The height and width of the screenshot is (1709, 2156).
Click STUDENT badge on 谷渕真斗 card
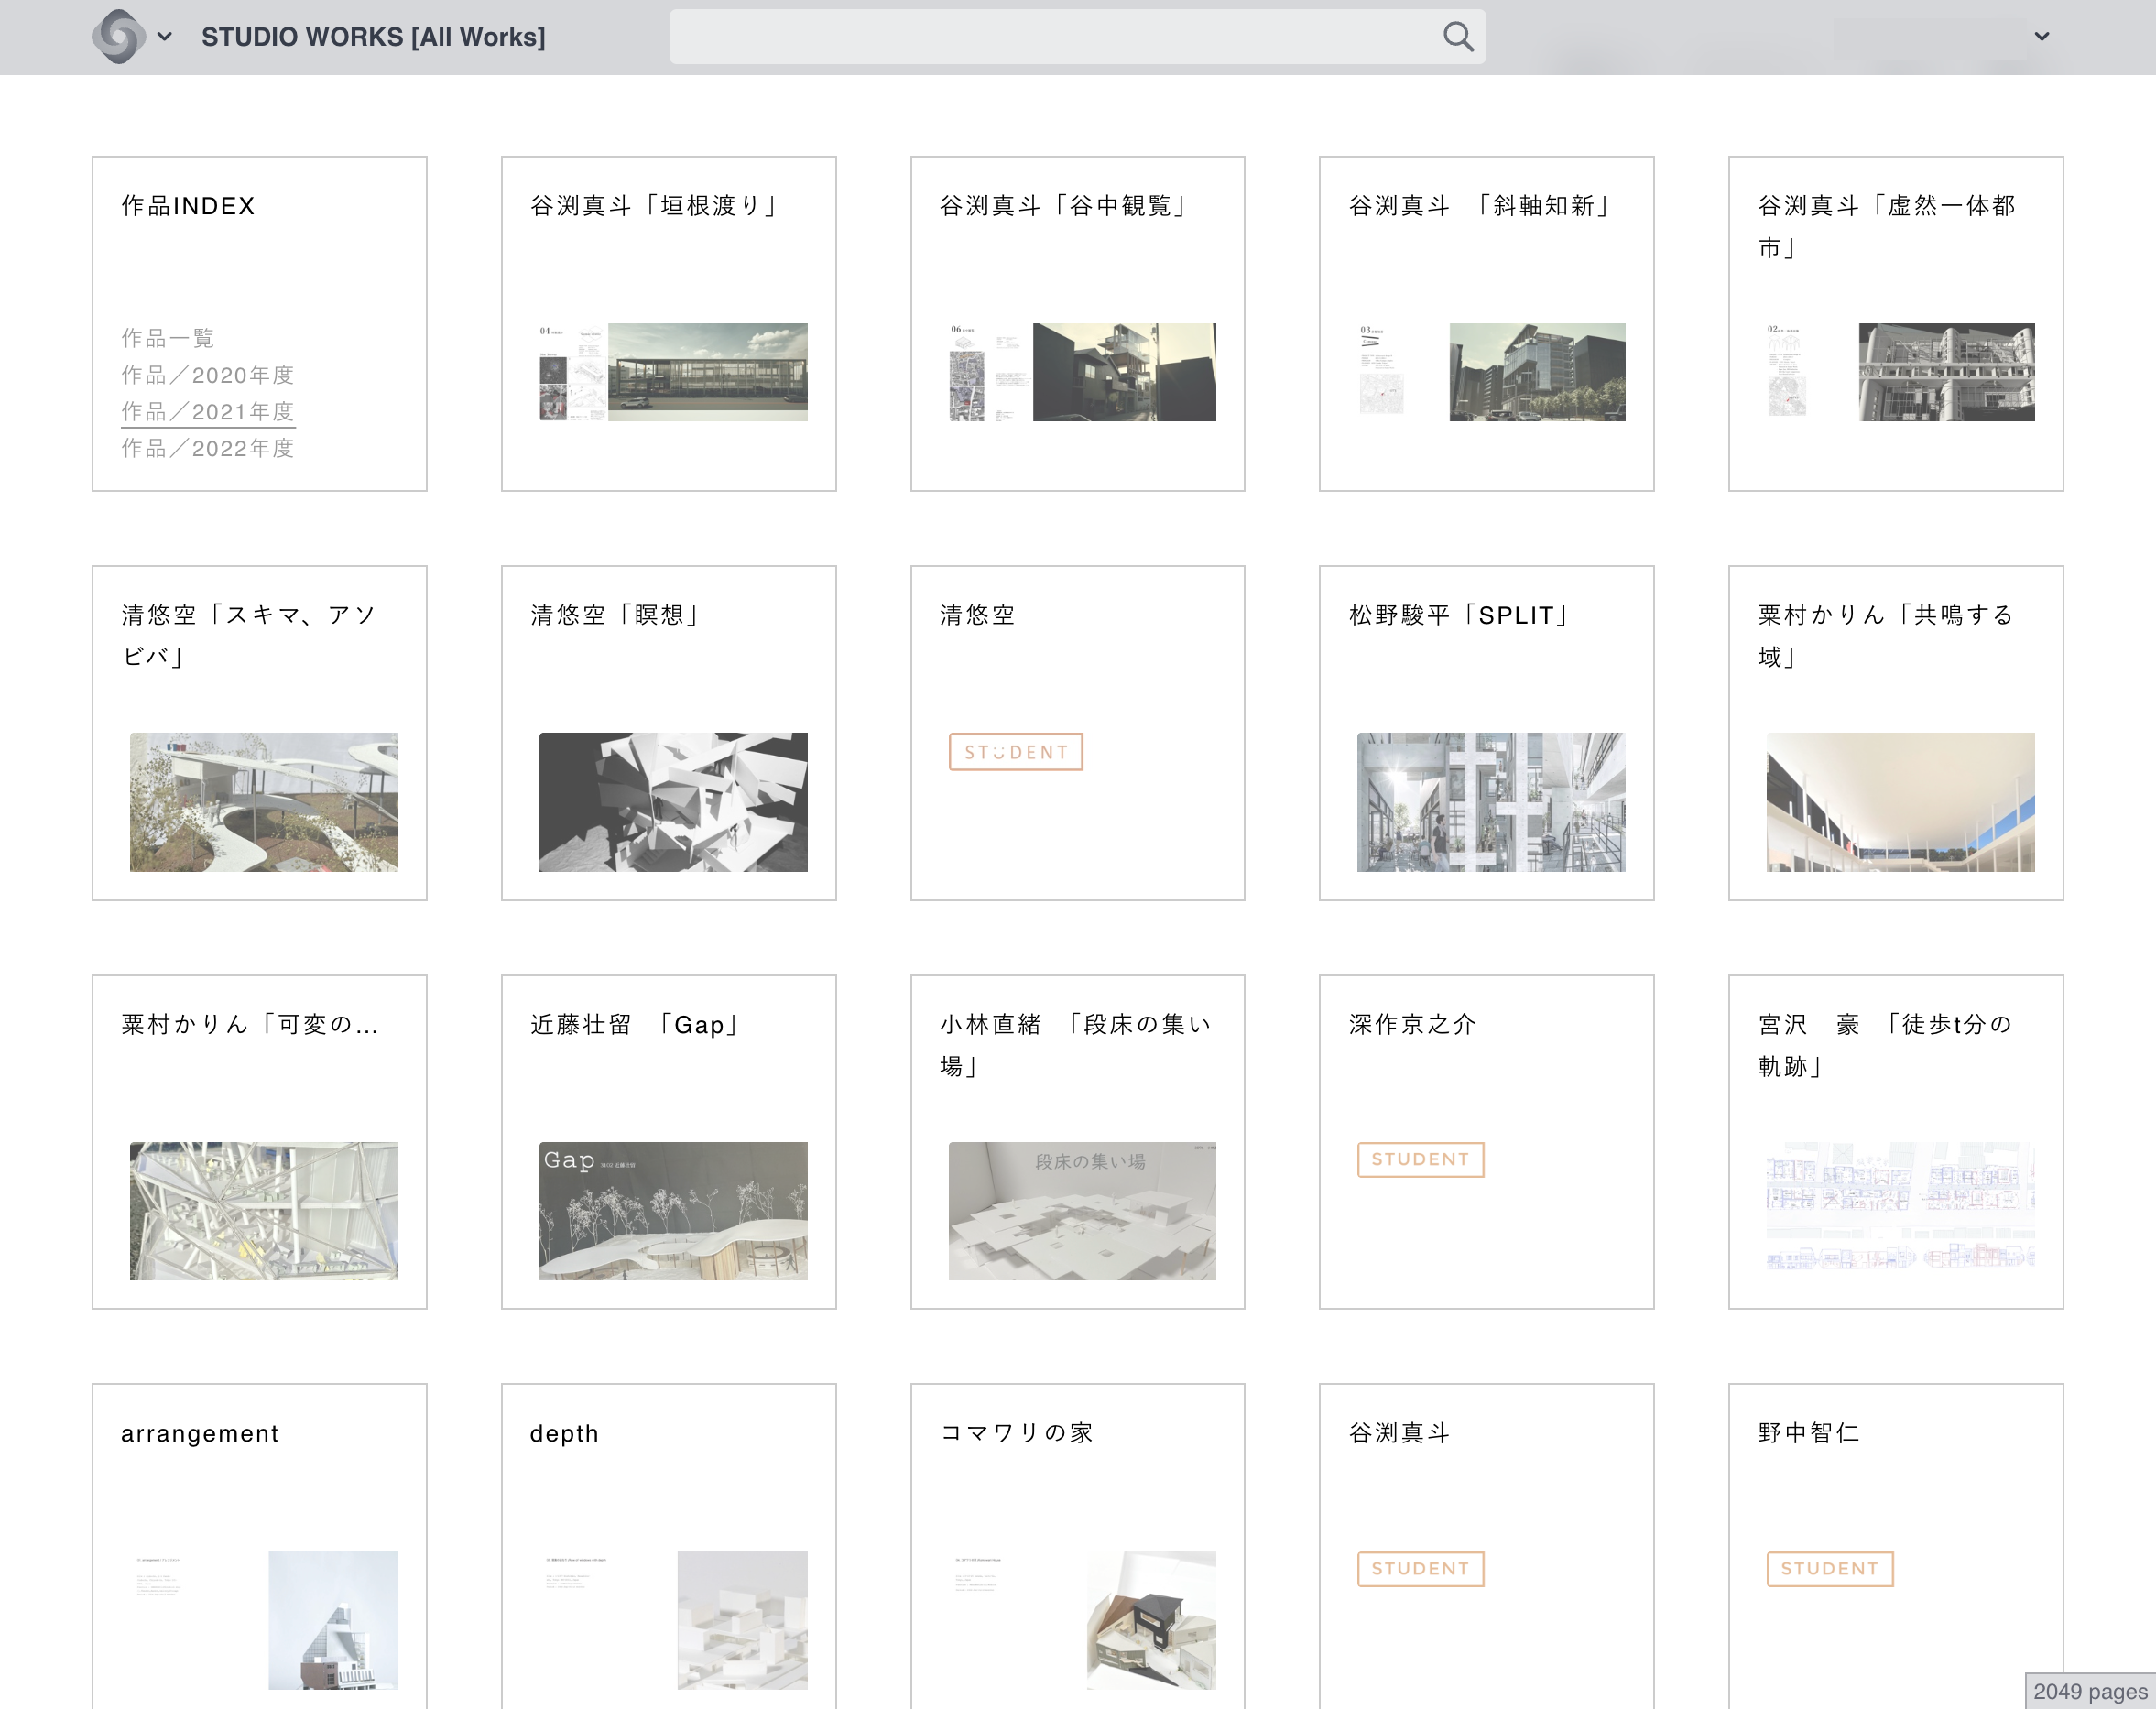point(1420,1568)
